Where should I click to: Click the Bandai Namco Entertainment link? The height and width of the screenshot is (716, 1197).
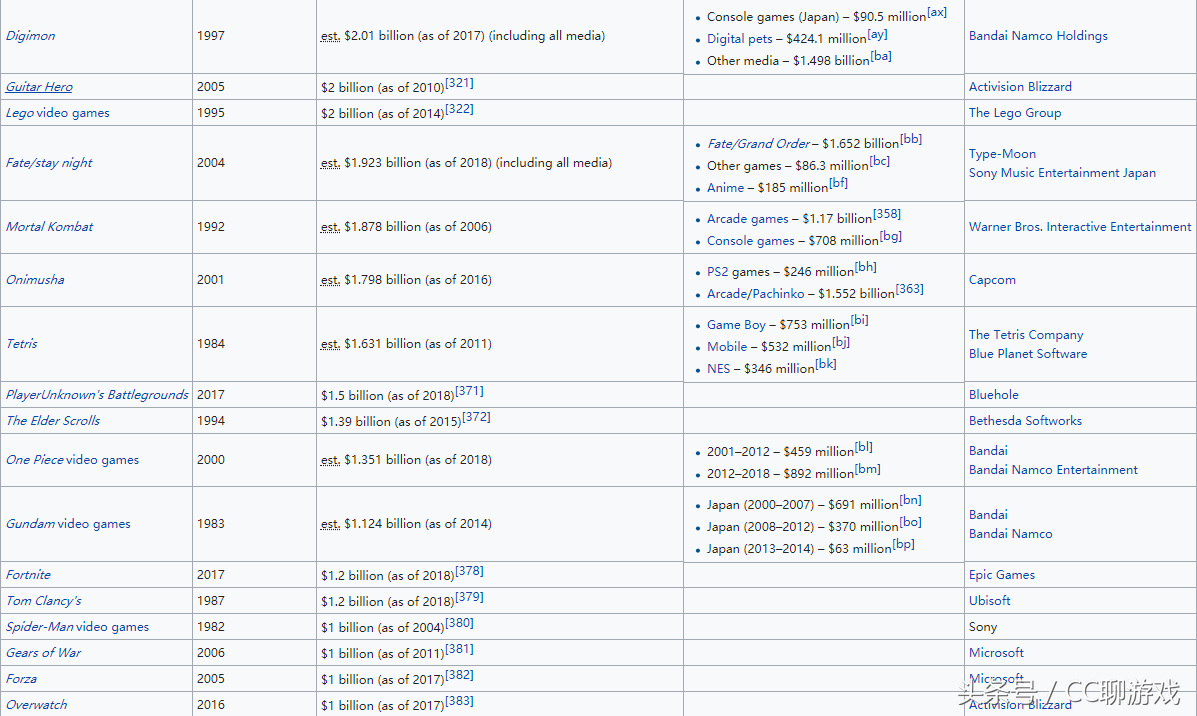tap(1053, 469)
